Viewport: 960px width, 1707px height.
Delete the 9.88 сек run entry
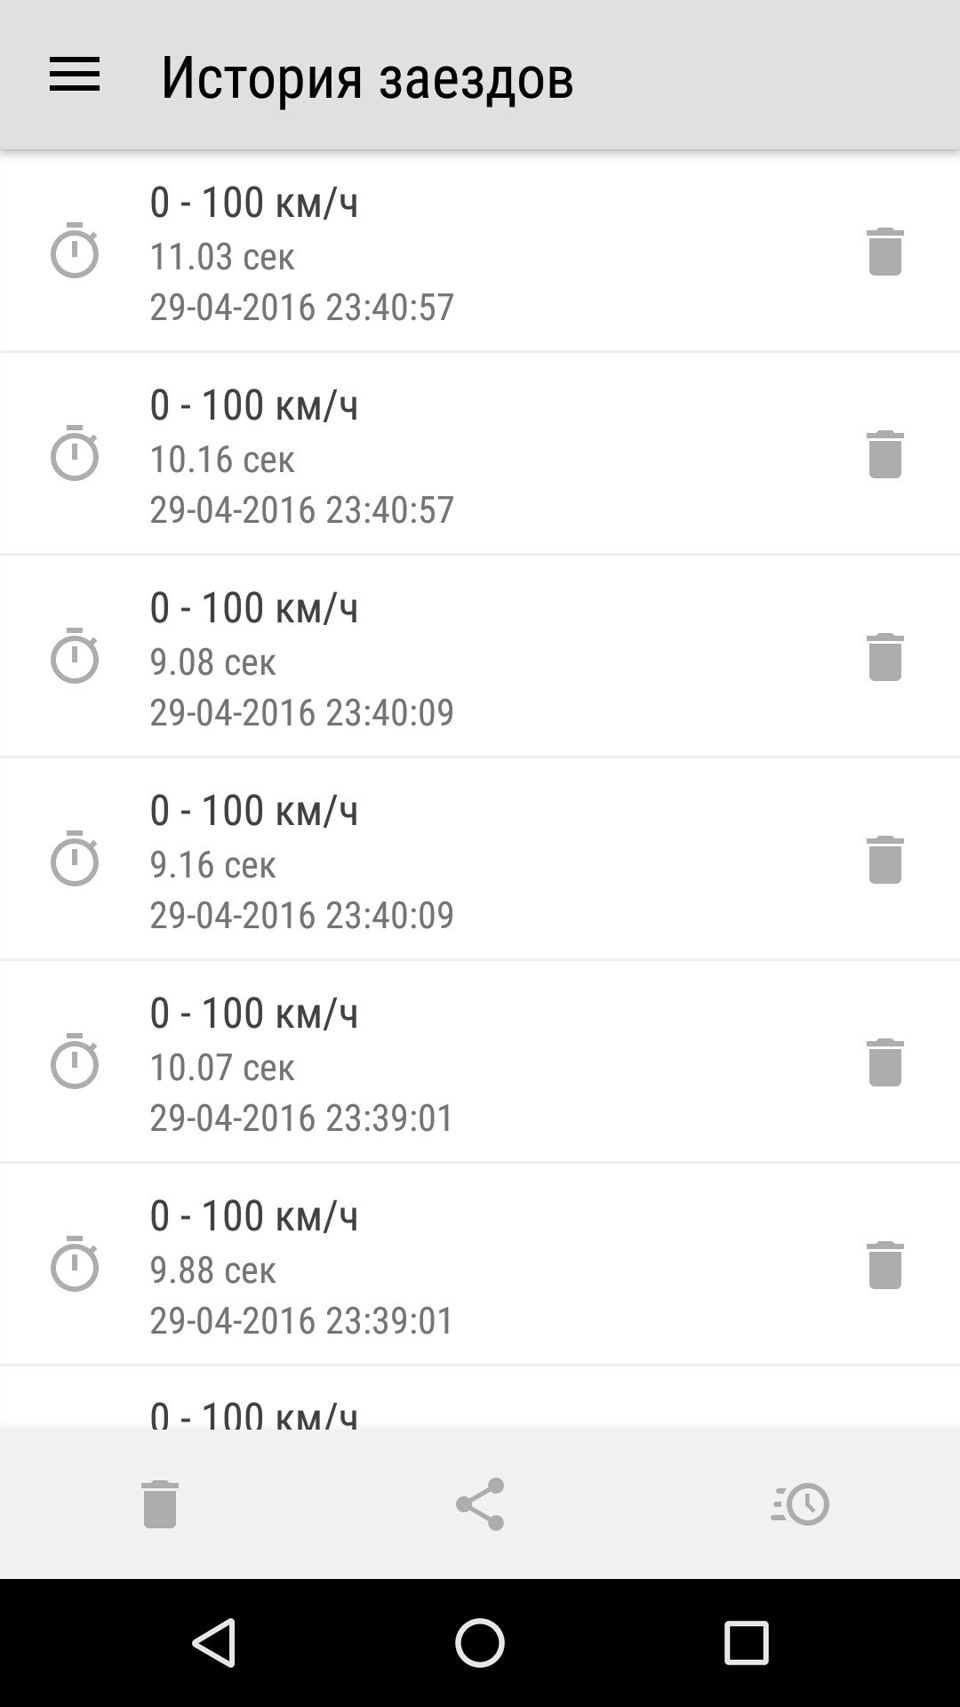(884, 1265)
